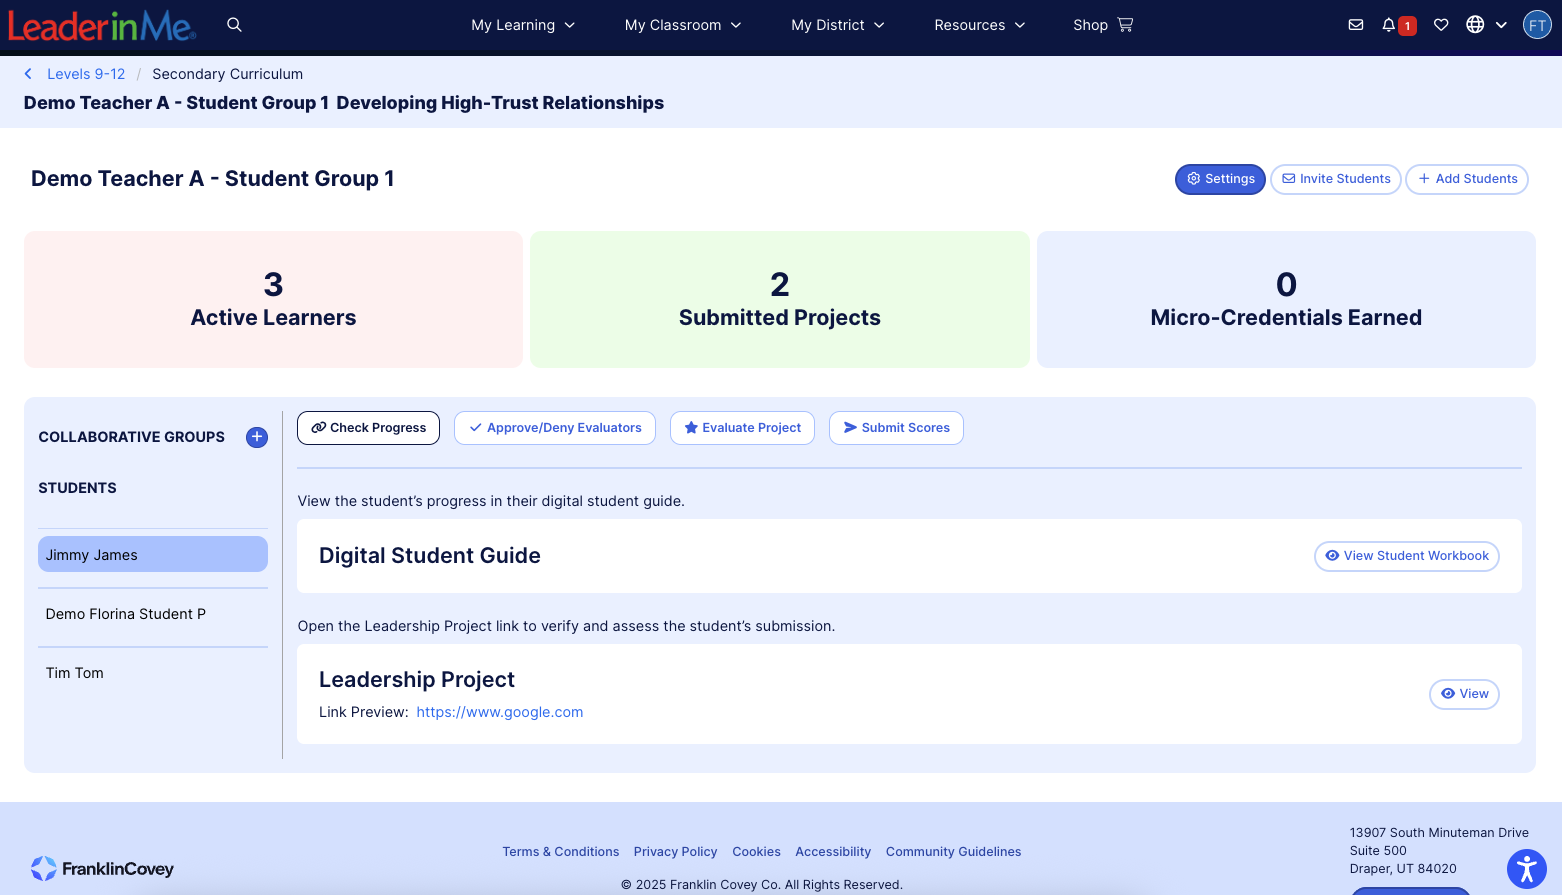Open the accessibility widget icon
The image size is (1562, 895).
[x=1526, y=868]
